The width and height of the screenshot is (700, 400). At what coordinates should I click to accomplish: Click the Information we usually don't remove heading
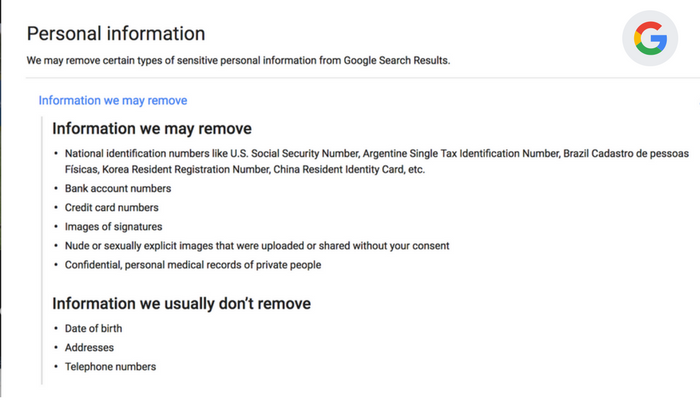181,304
